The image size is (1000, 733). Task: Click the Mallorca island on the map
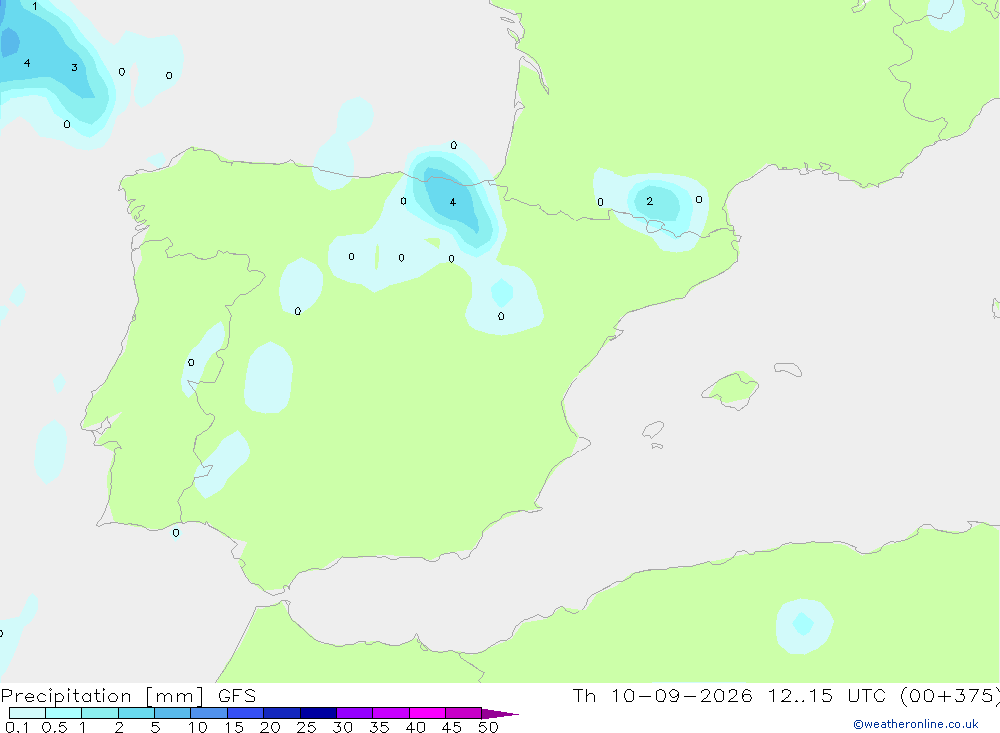731,389
